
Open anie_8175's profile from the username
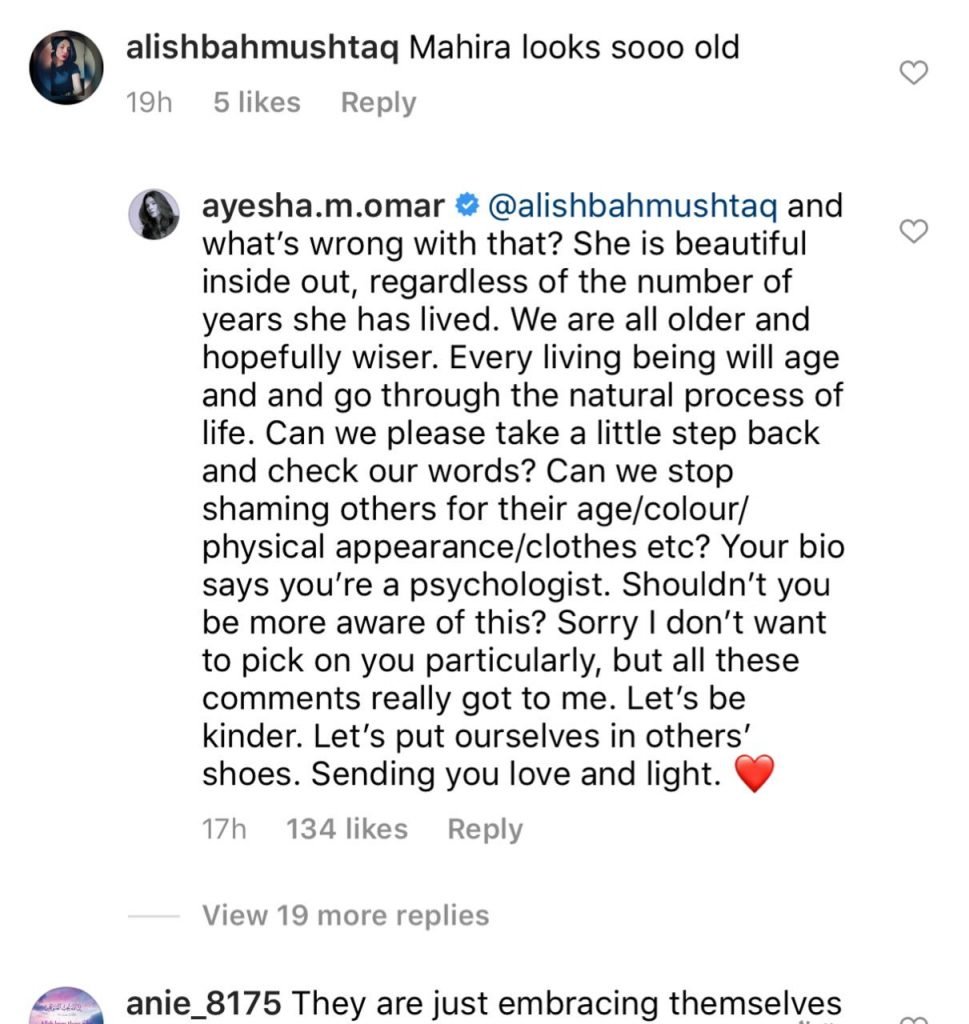205,1002
